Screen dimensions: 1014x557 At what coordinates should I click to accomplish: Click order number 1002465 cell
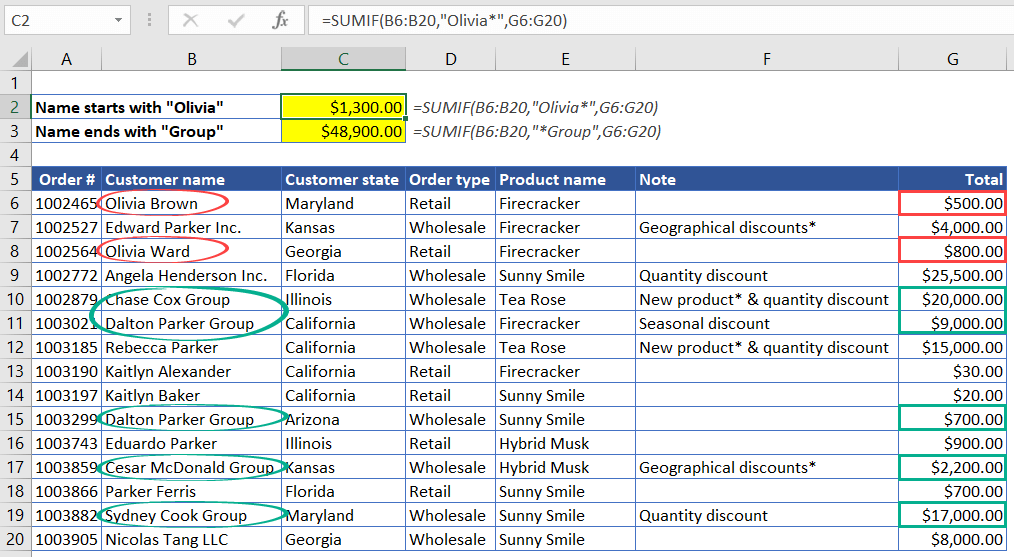pyautogui.click(x=66, y=203)
